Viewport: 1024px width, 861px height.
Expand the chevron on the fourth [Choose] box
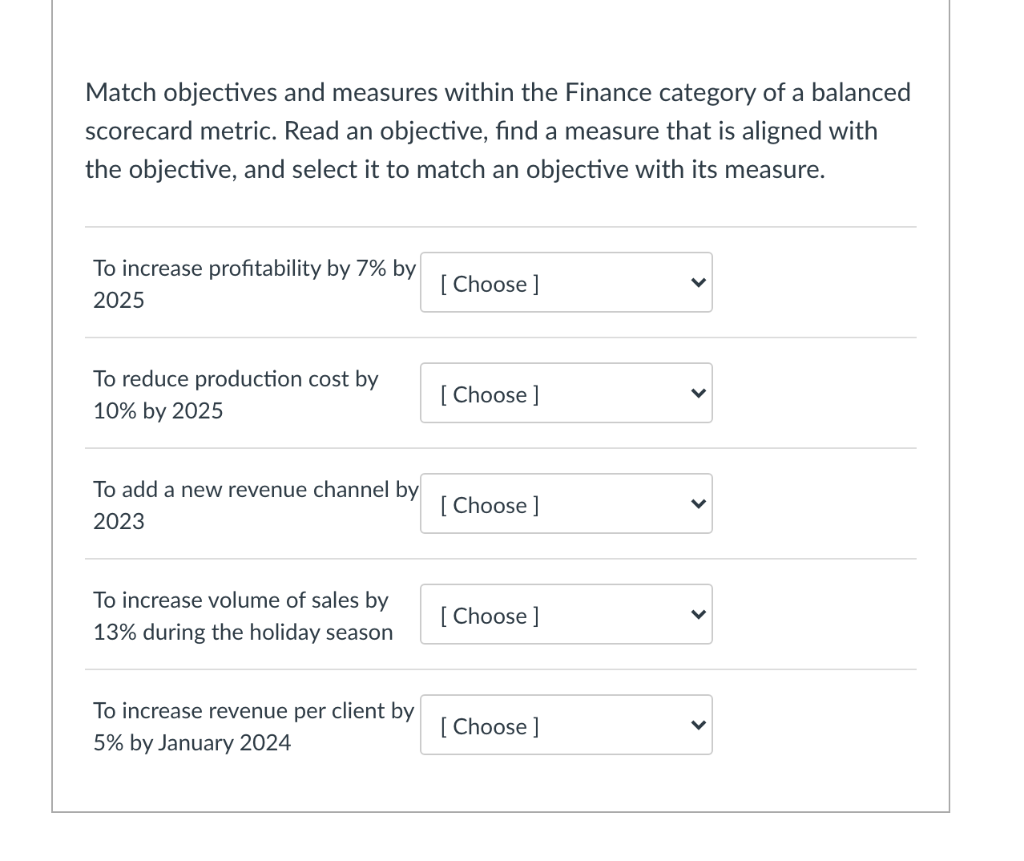click(698, 614)
